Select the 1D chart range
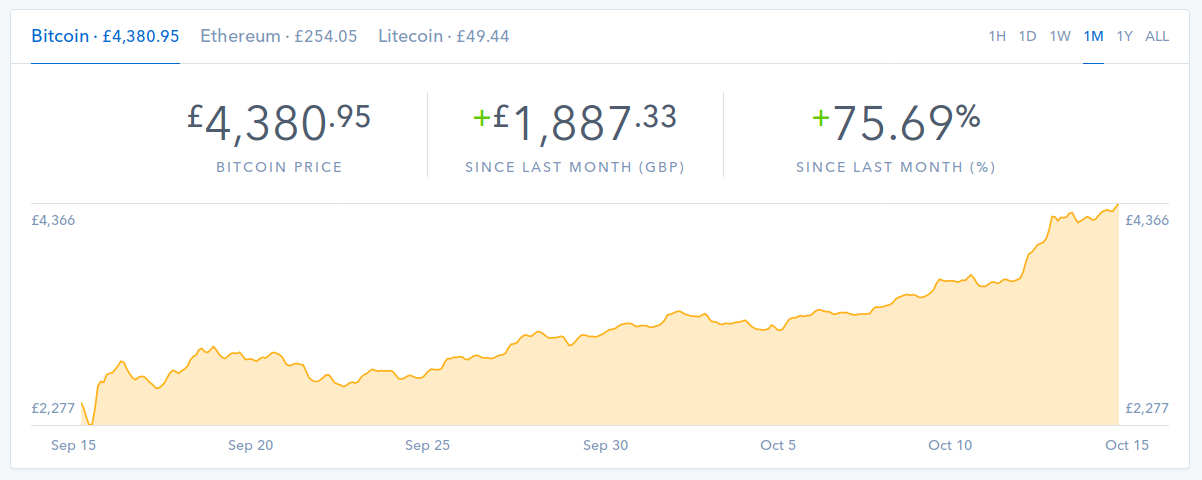The image size is (1202, 480). coord(1027,37)
